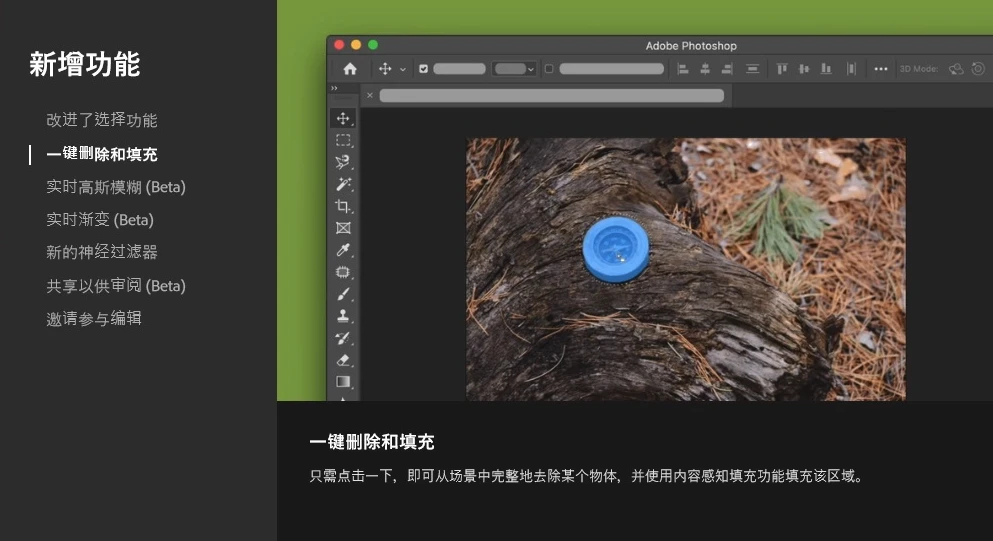Click the bold 一键删除和填充 description title
The height and width of the screenshot is (541, 993).
372,442
